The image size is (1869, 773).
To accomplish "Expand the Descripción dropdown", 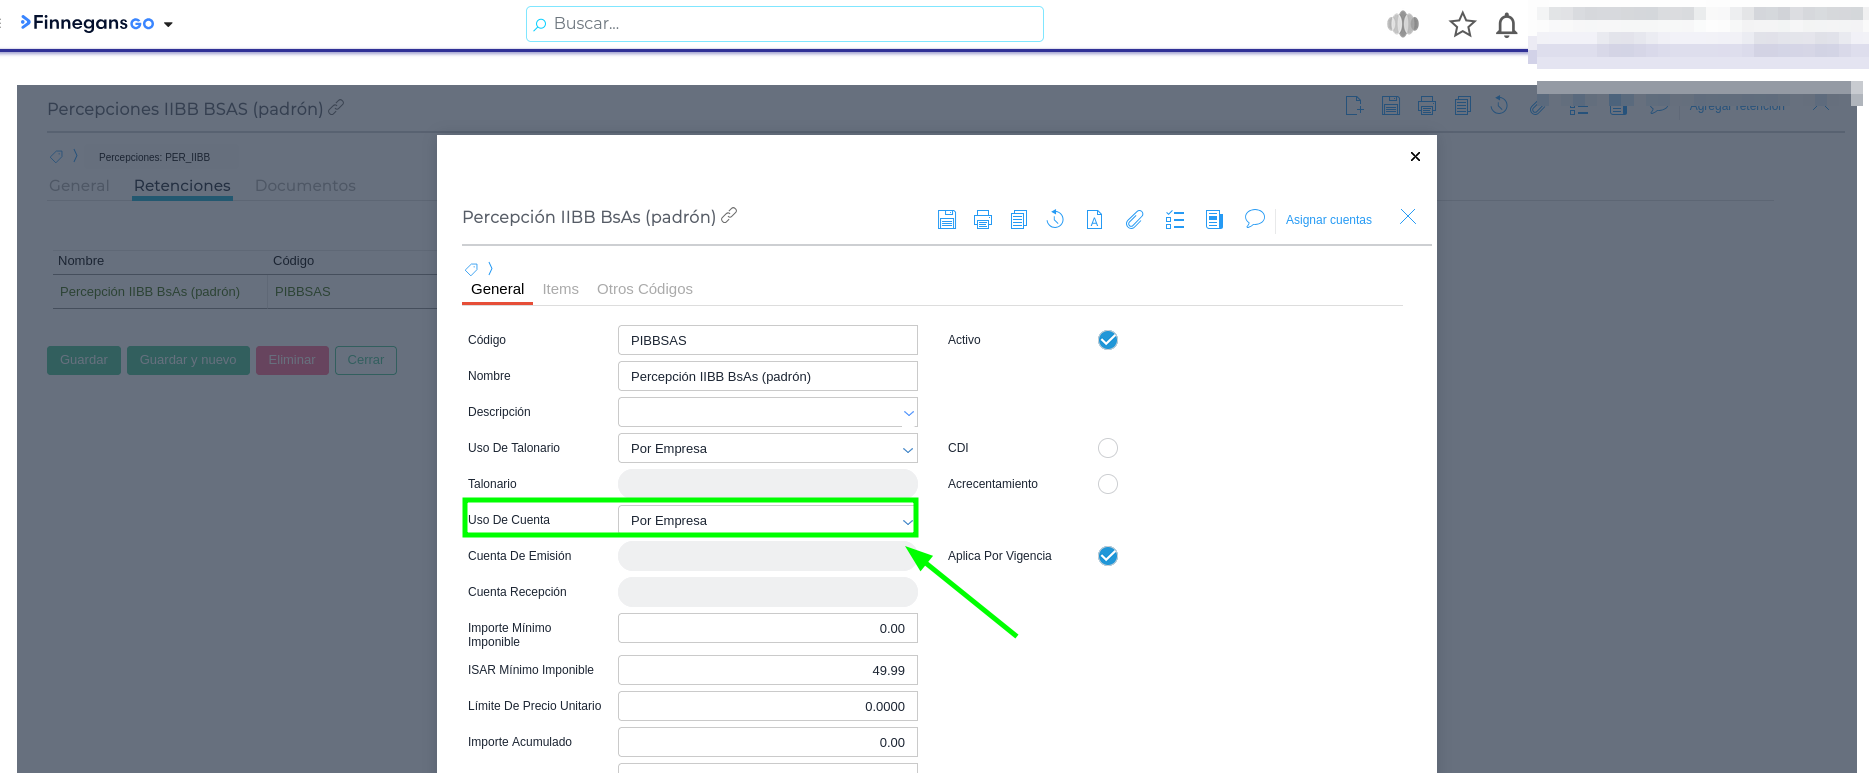I will click(x=907, y=413).
